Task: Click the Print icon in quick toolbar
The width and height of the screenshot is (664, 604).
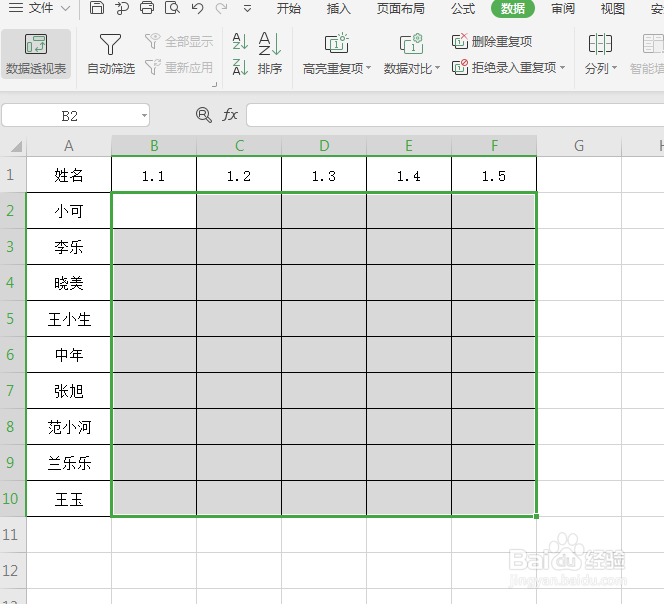Action: click(x=147, y=8)
